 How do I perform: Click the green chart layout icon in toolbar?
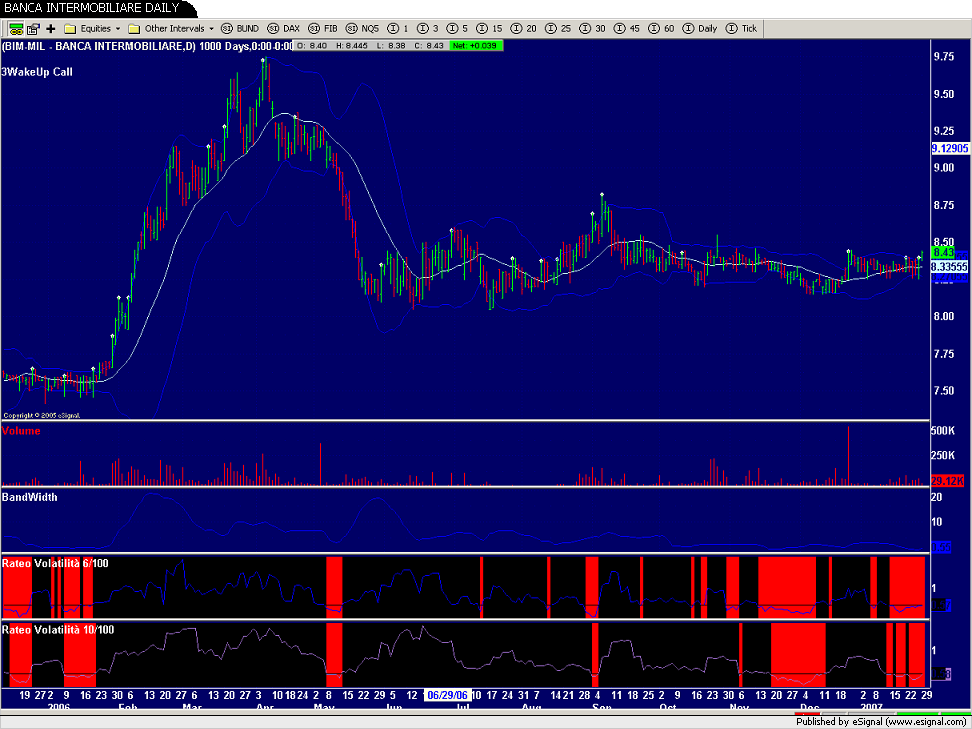click(x=16, y=28)
